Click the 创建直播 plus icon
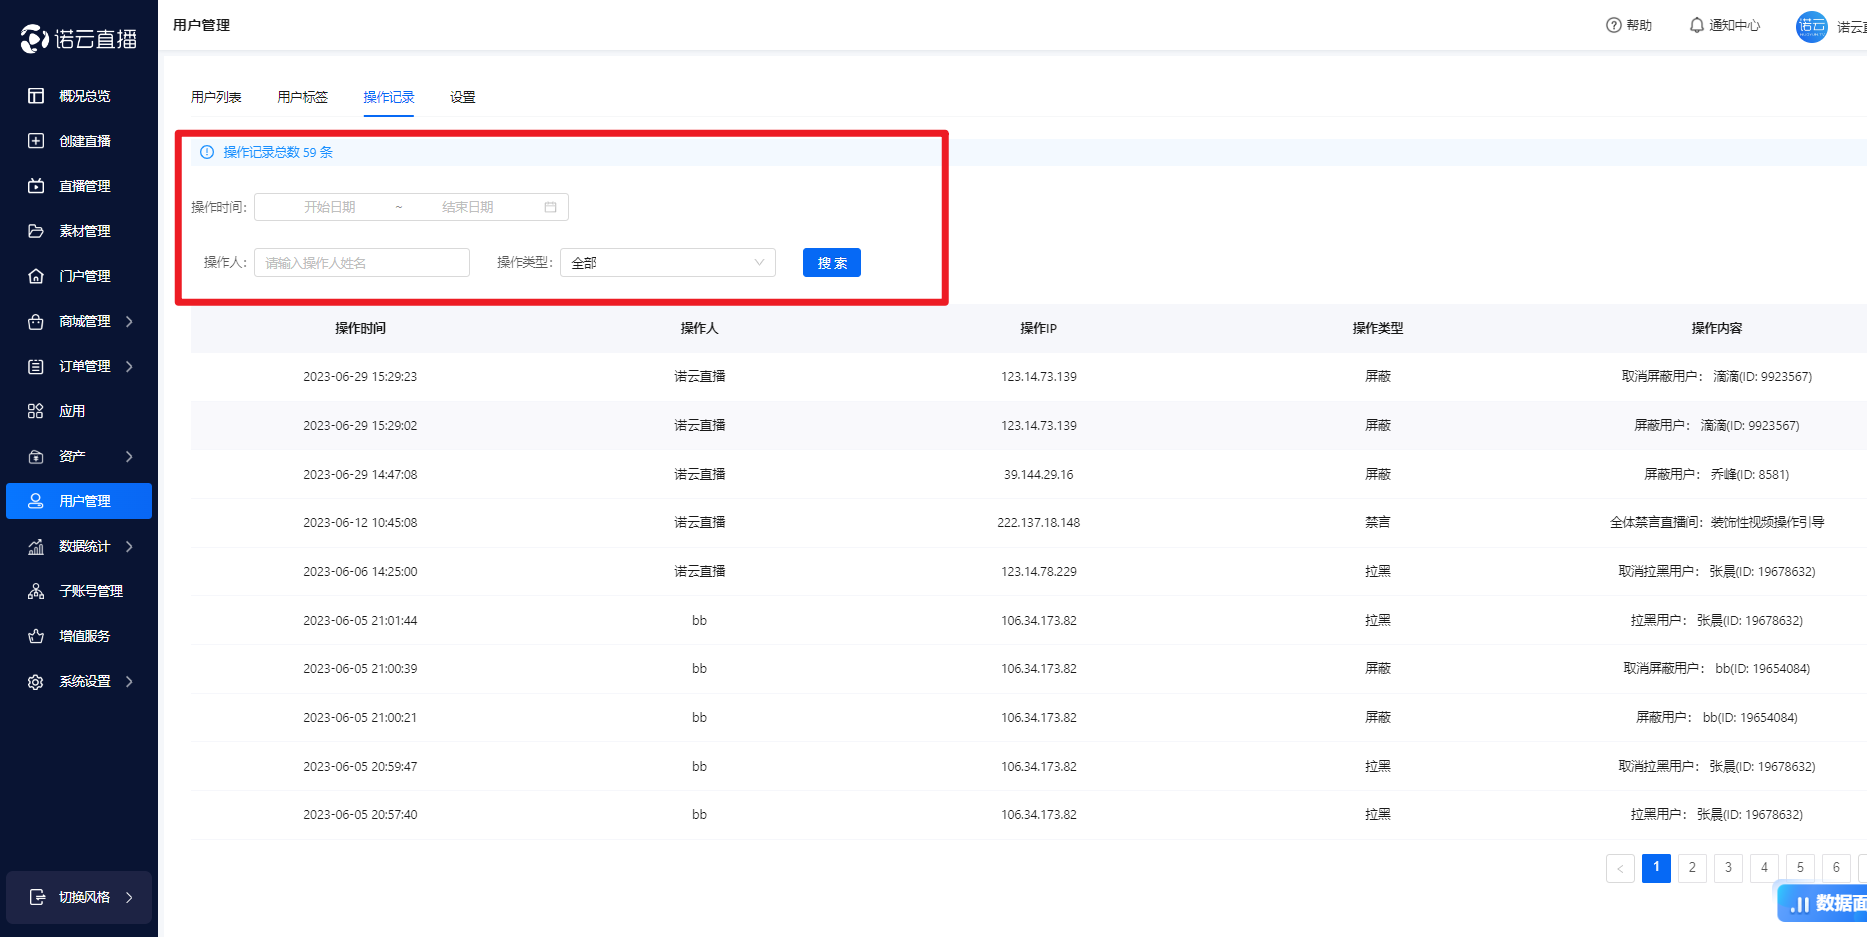Screen dimensions: 1867x937 (x=36, y=141)
